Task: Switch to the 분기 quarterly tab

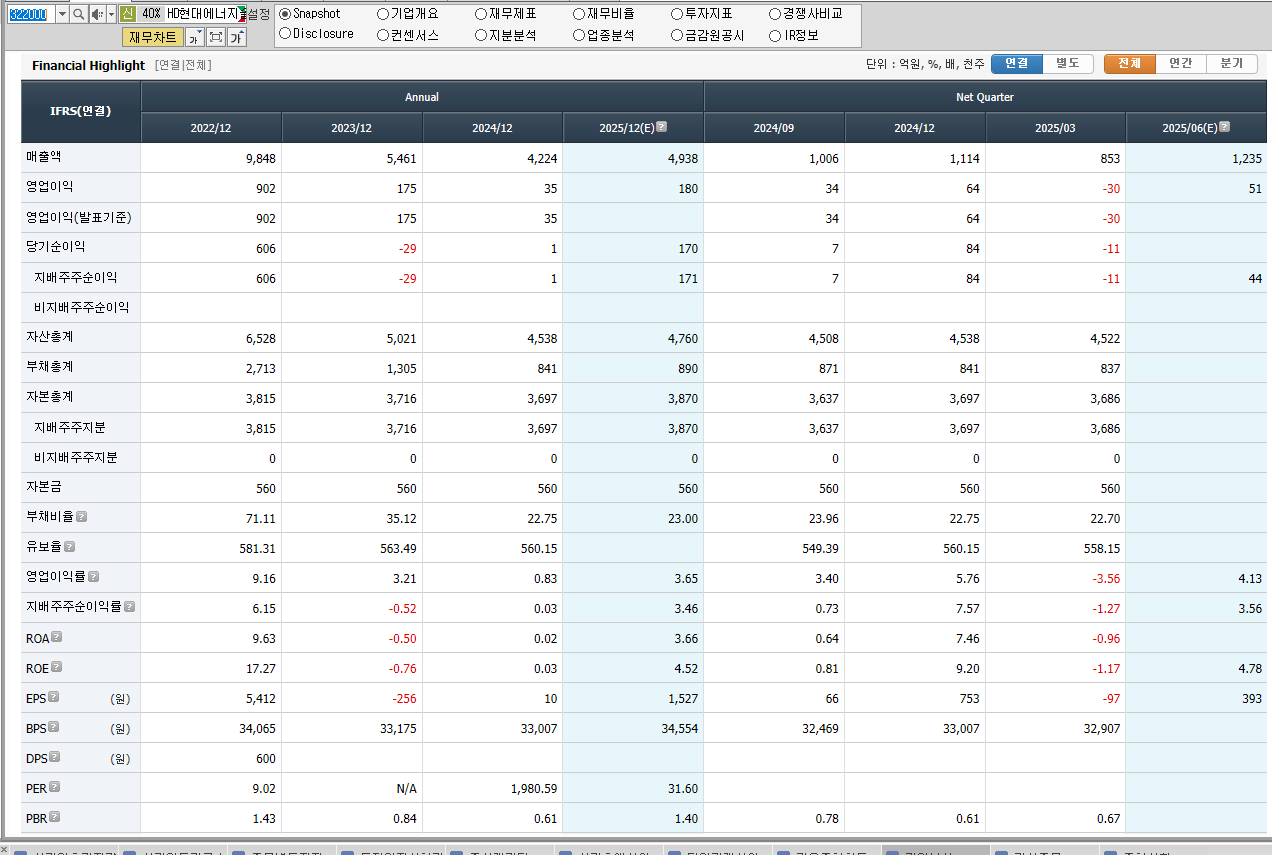Action: click(x=1231, y=63)
